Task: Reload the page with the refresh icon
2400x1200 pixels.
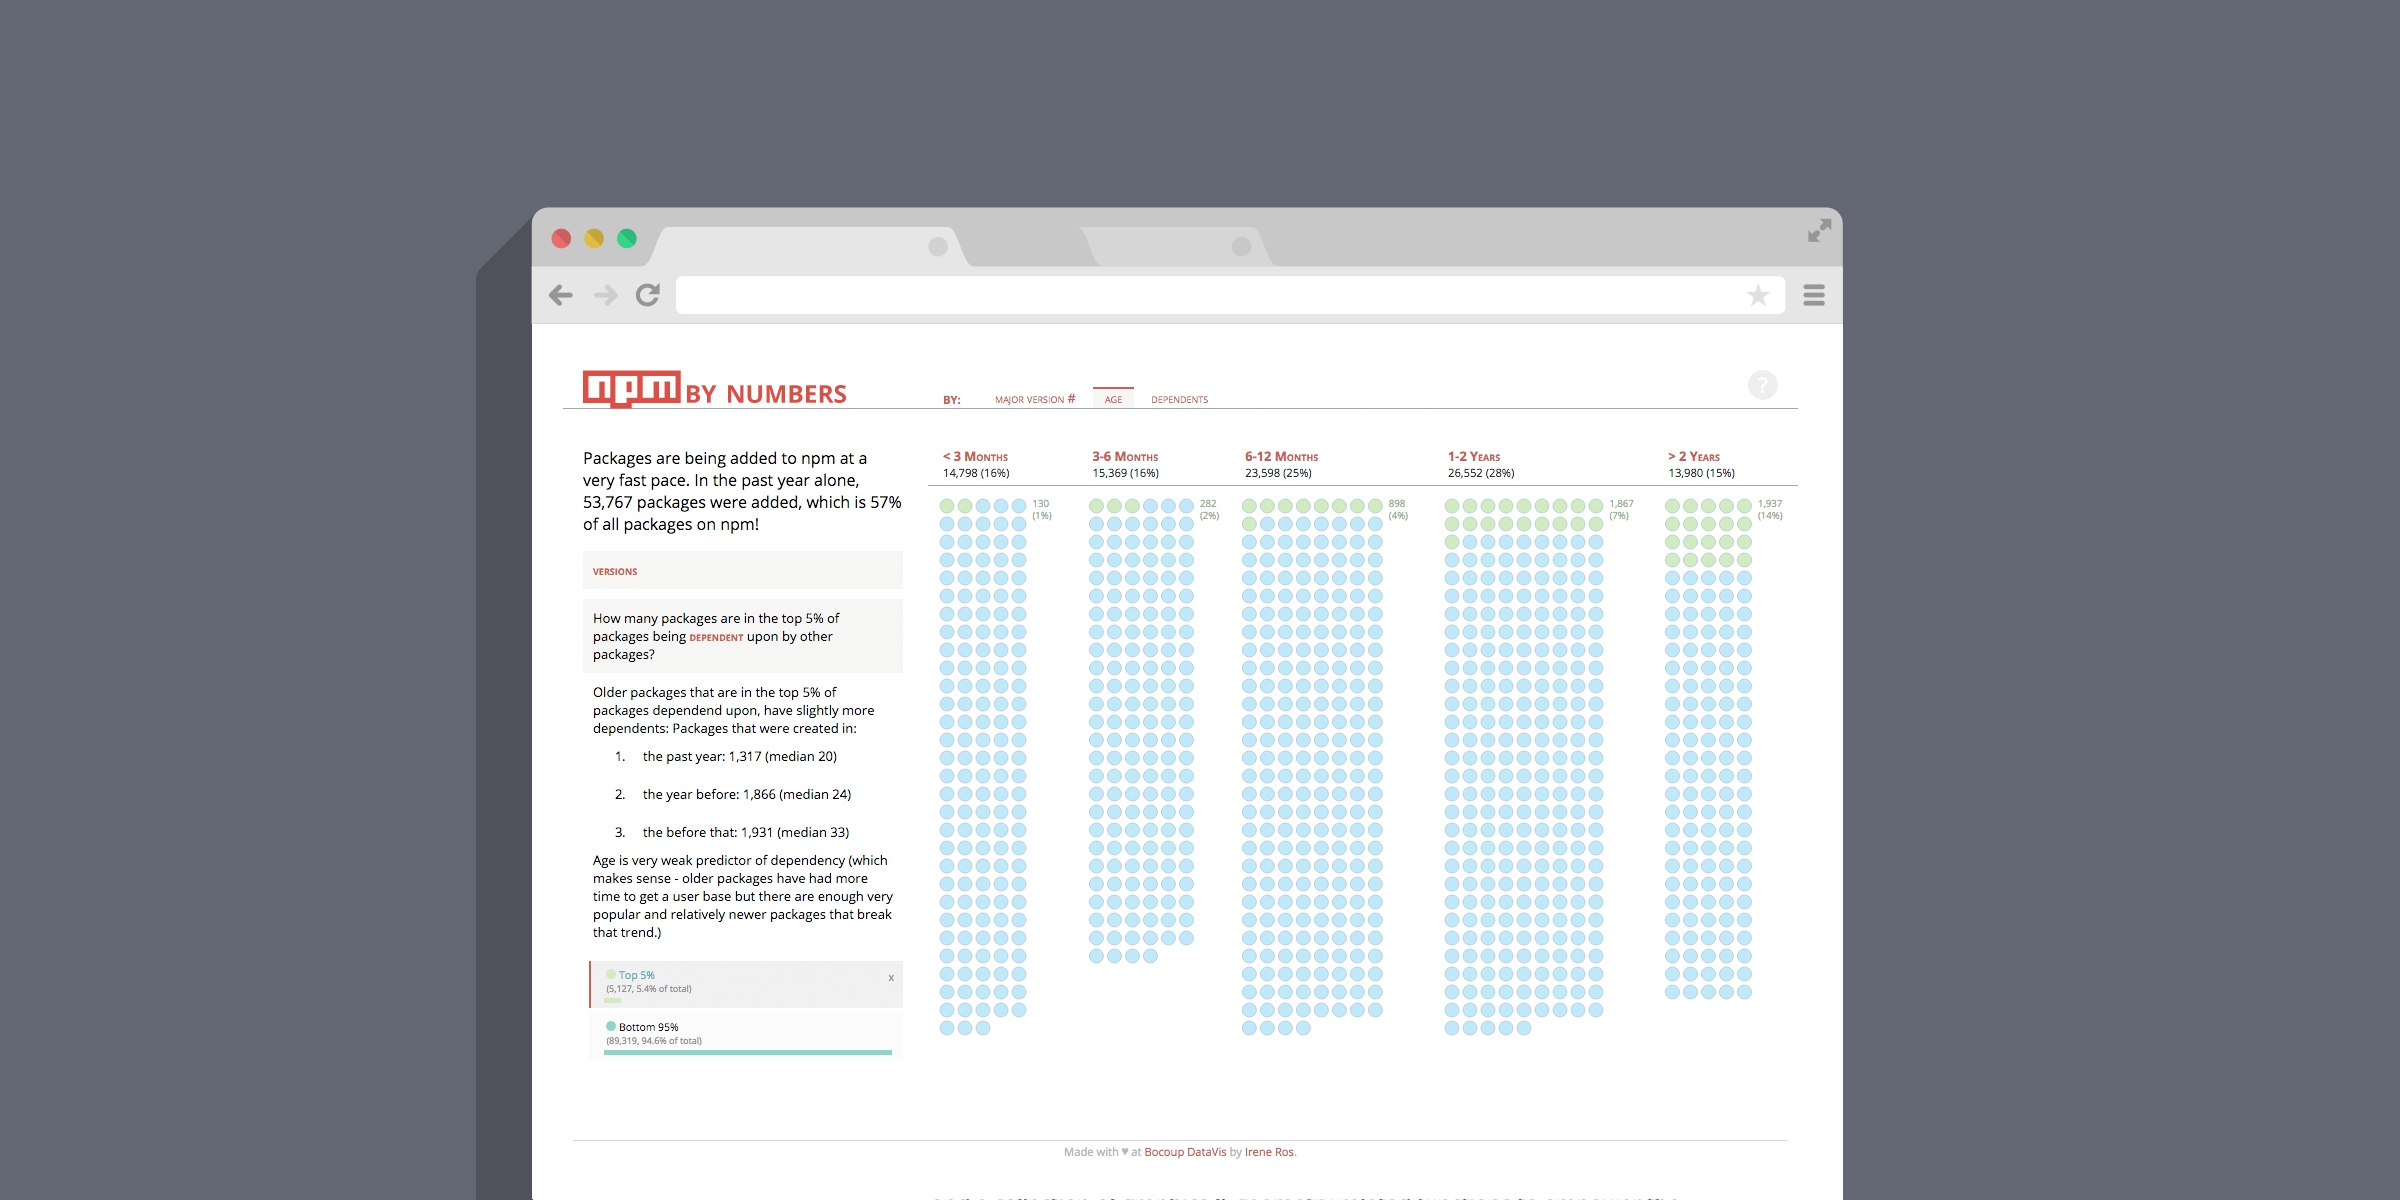Action: tap(648, 295)
